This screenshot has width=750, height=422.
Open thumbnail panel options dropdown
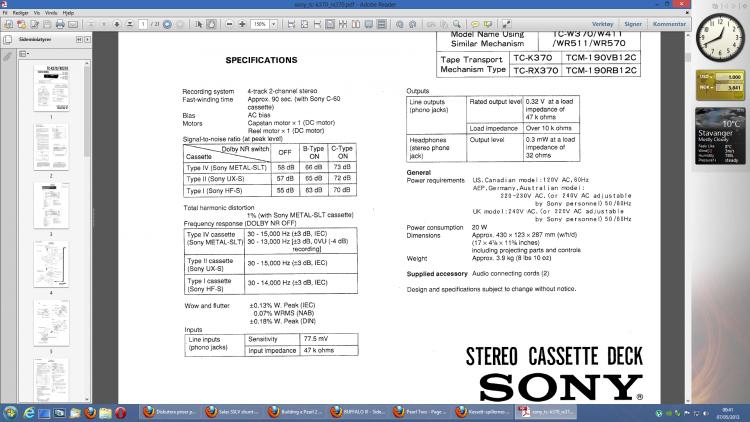(x=23, y=54)
